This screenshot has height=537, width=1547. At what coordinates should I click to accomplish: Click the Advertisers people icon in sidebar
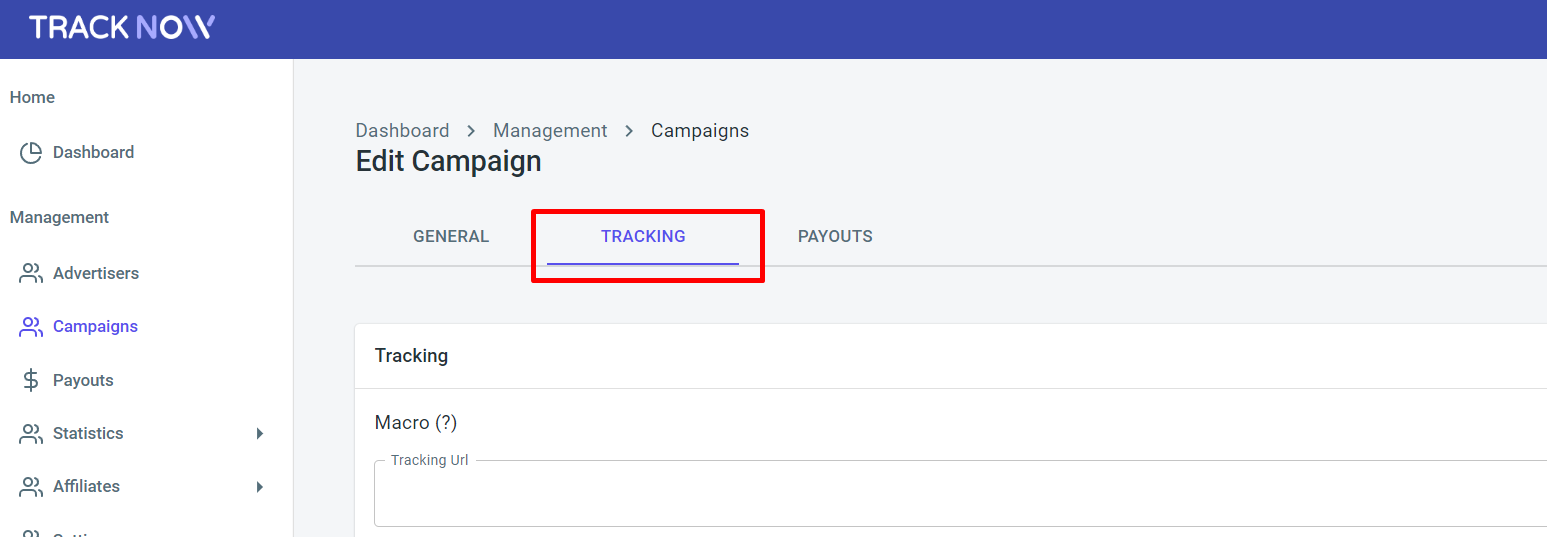(x=31, y=273)
